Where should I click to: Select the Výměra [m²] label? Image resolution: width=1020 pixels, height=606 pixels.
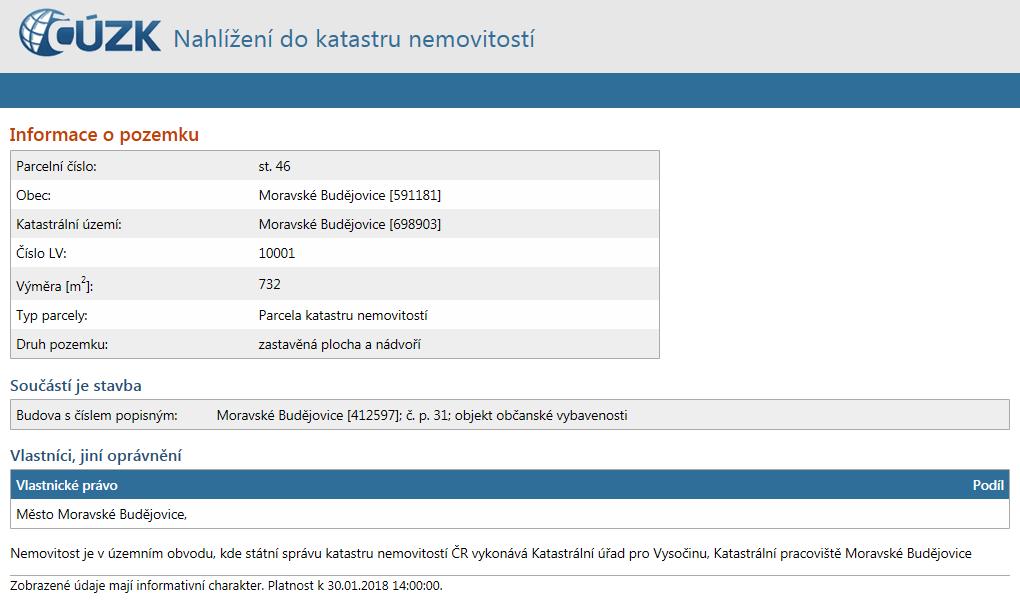pyautogui.click(x=55, y=285)
